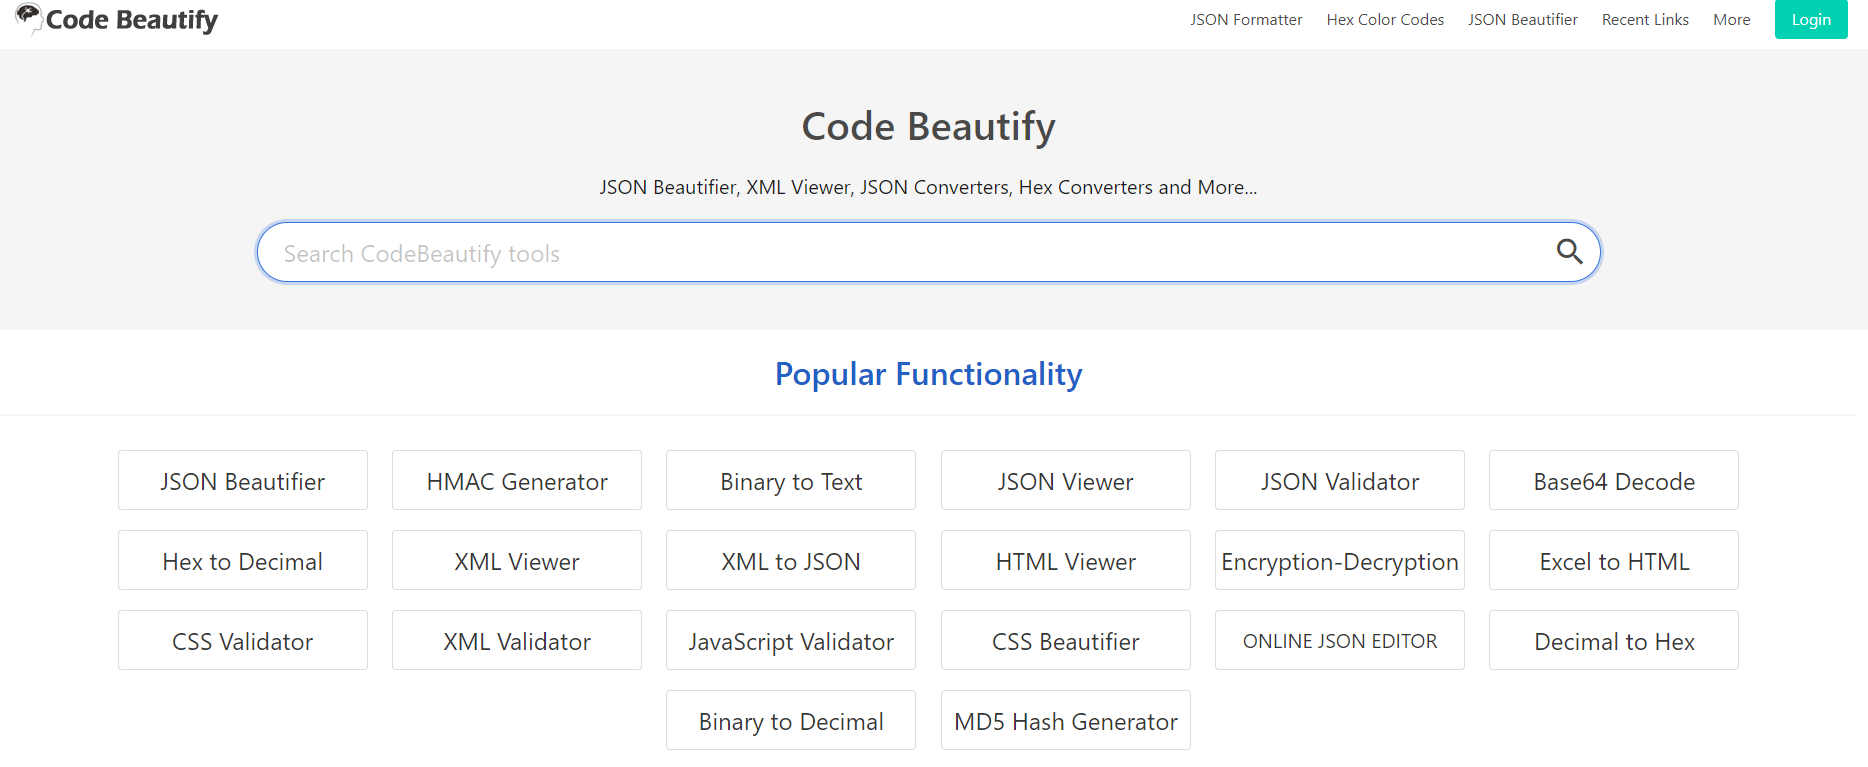Launch the XML Validator tool
This screenshot has width=1868, height=767.
pos(517,640)
